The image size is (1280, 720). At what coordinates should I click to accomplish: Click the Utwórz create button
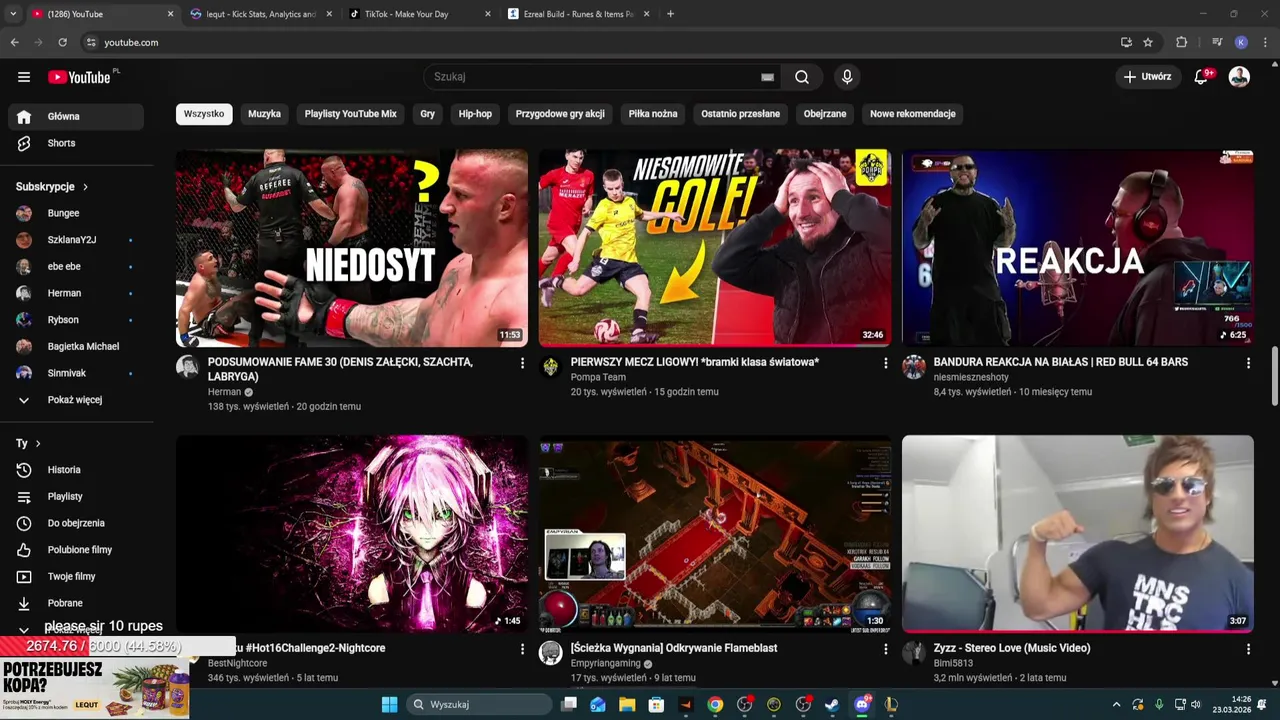[x=1147, y=77]
